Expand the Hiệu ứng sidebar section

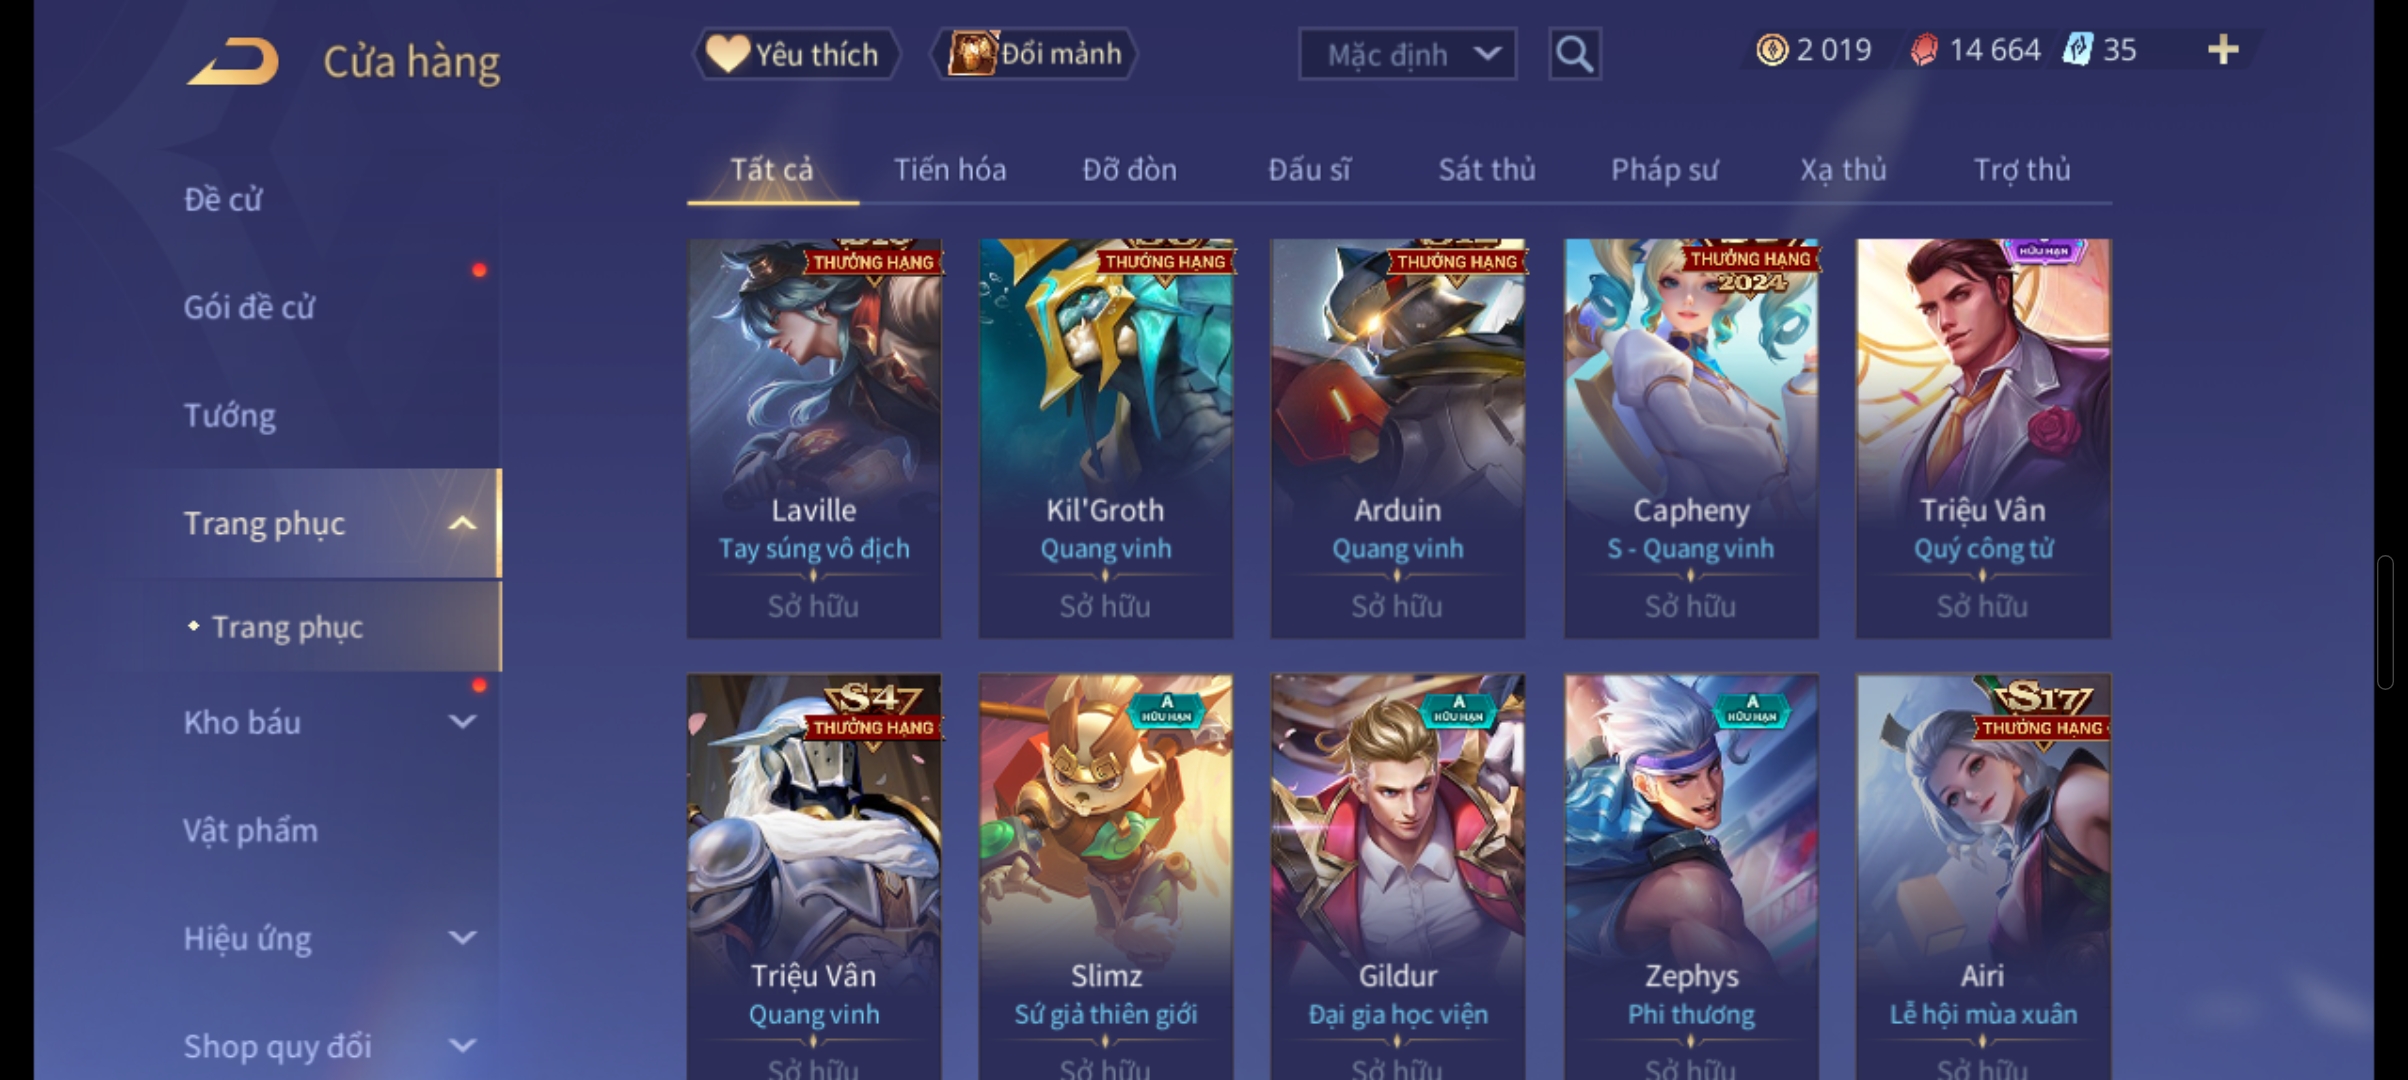point(462,938)
